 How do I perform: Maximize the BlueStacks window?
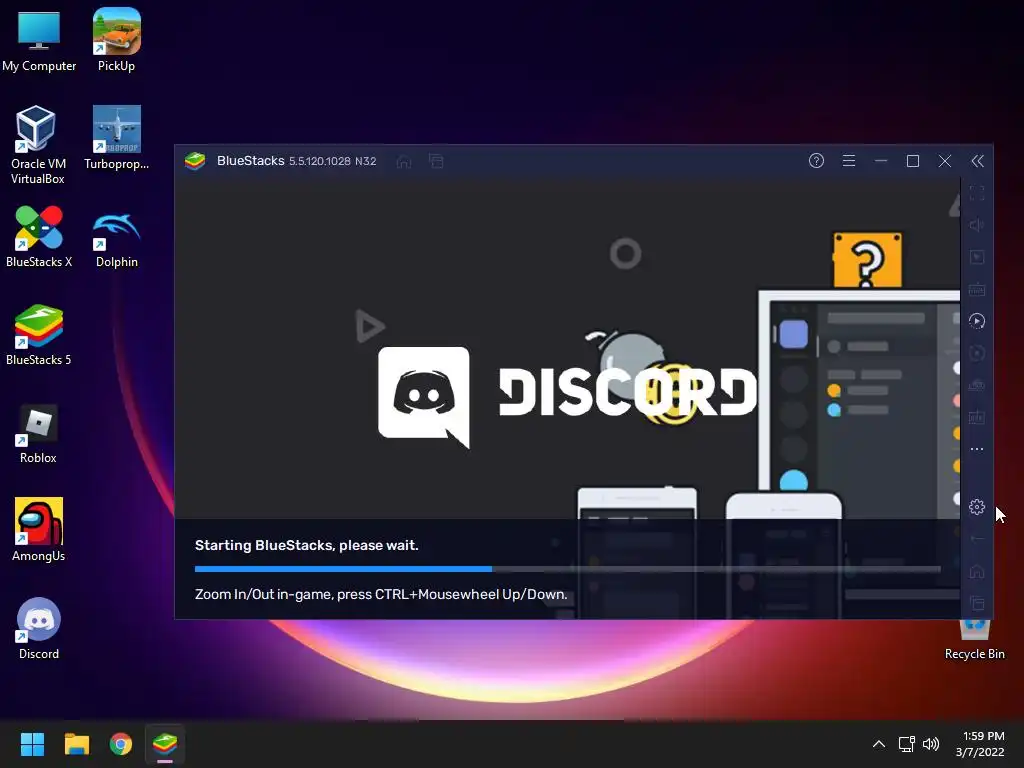(x=913, y=161)
